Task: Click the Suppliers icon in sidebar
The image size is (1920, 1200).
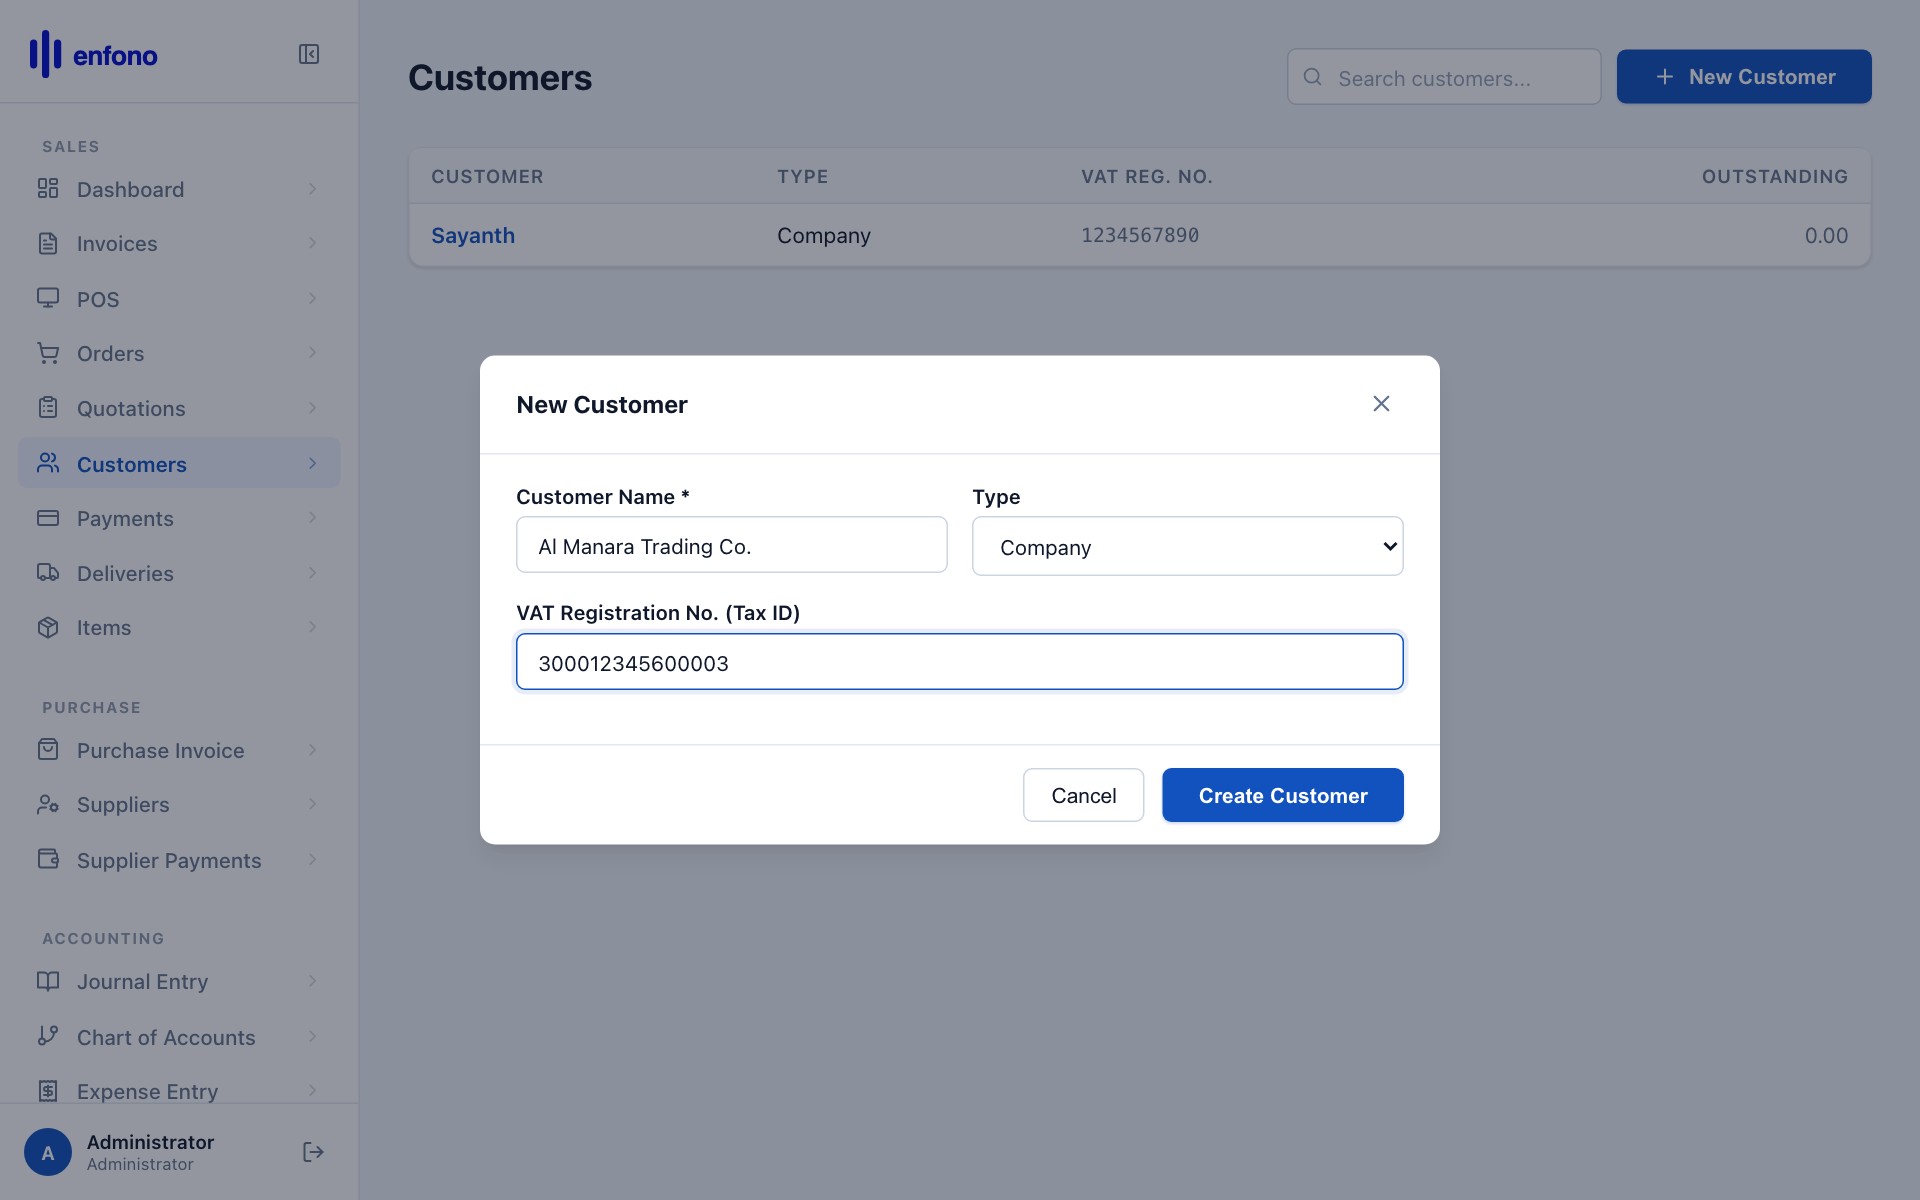Action: coord(48,804)
